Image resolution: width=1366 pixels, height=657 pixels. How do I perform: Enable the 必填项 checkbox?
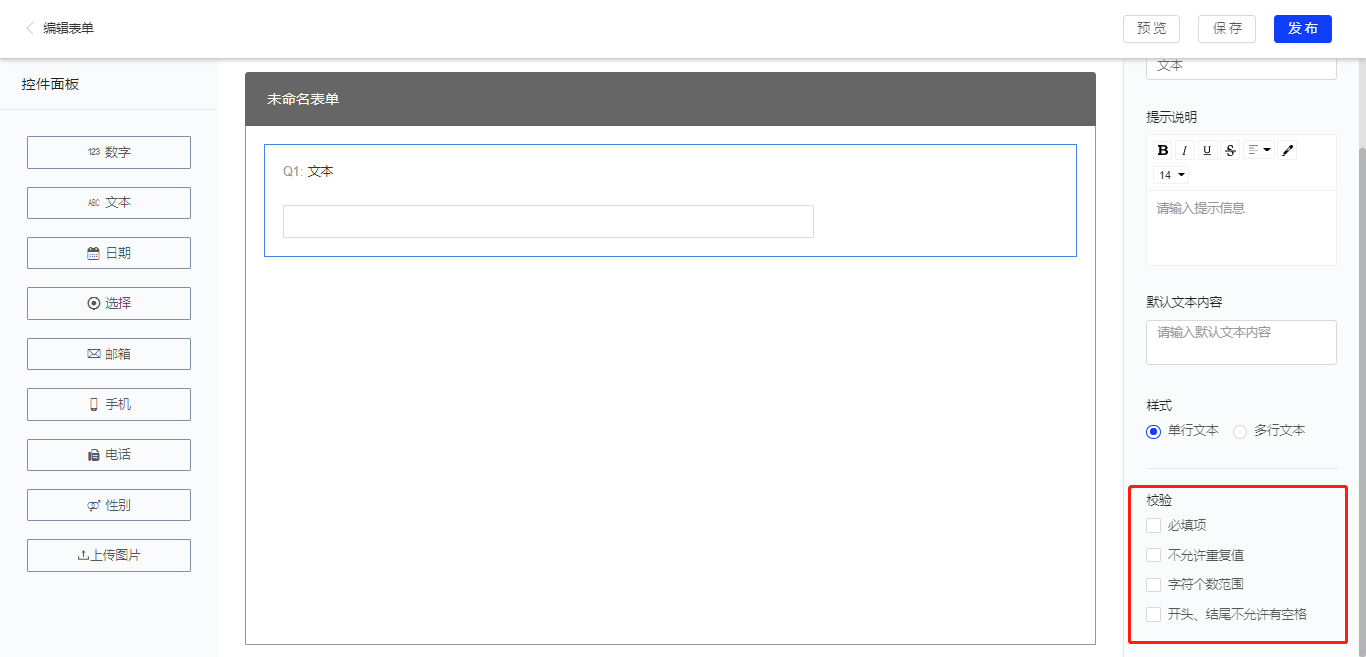point(1154,525)
